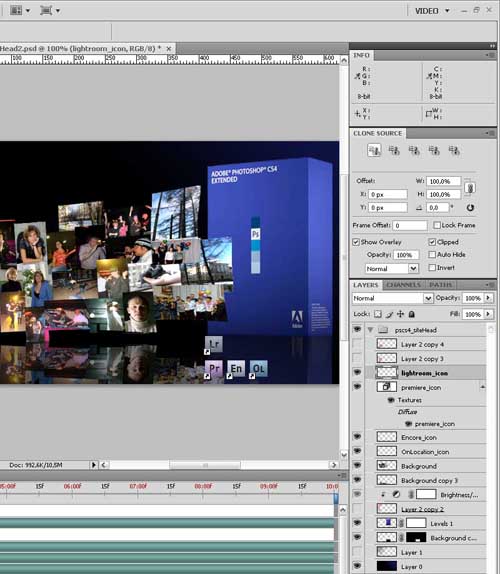Select the first clone source stamp icon
500x574 pixels.
374,150
